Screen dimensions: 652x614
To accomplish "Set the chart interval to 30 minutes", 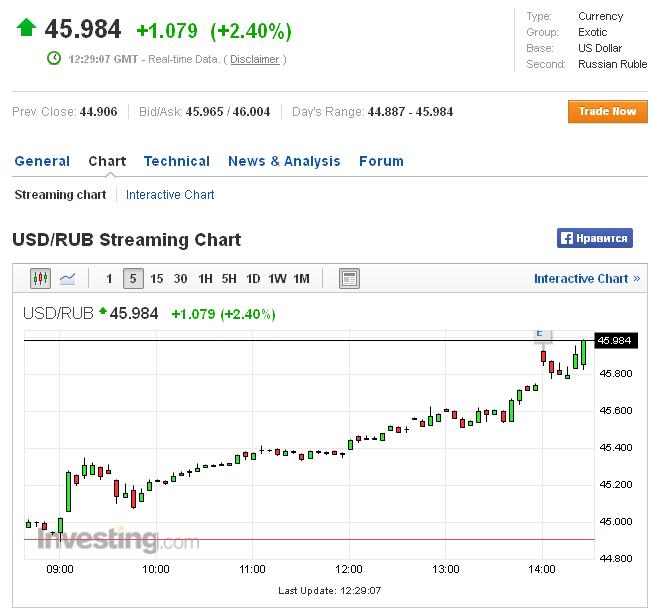I will coord(180,279).
